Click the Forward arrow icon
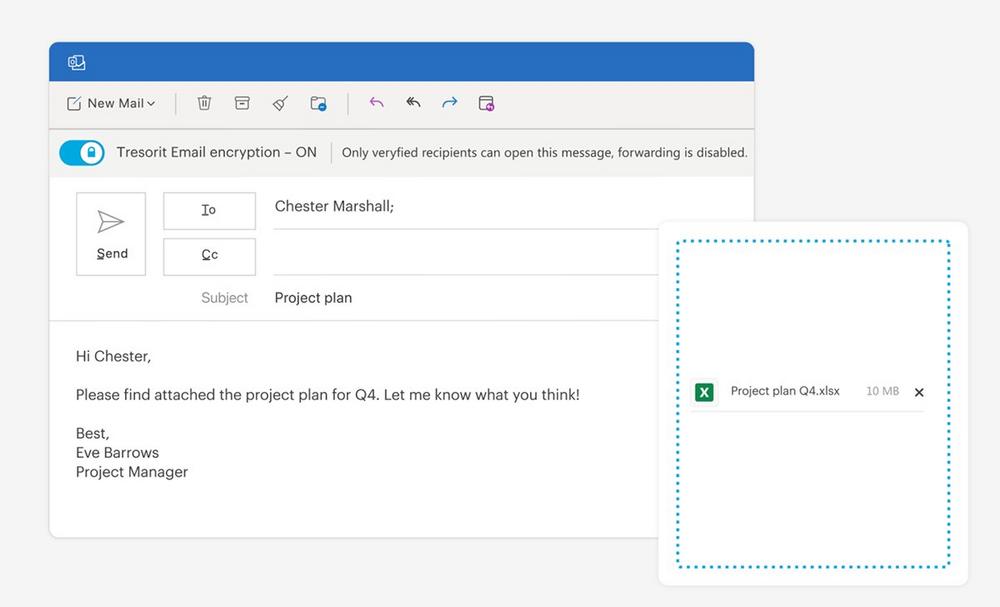1000x607 pixels. click(x=450, y=102)
